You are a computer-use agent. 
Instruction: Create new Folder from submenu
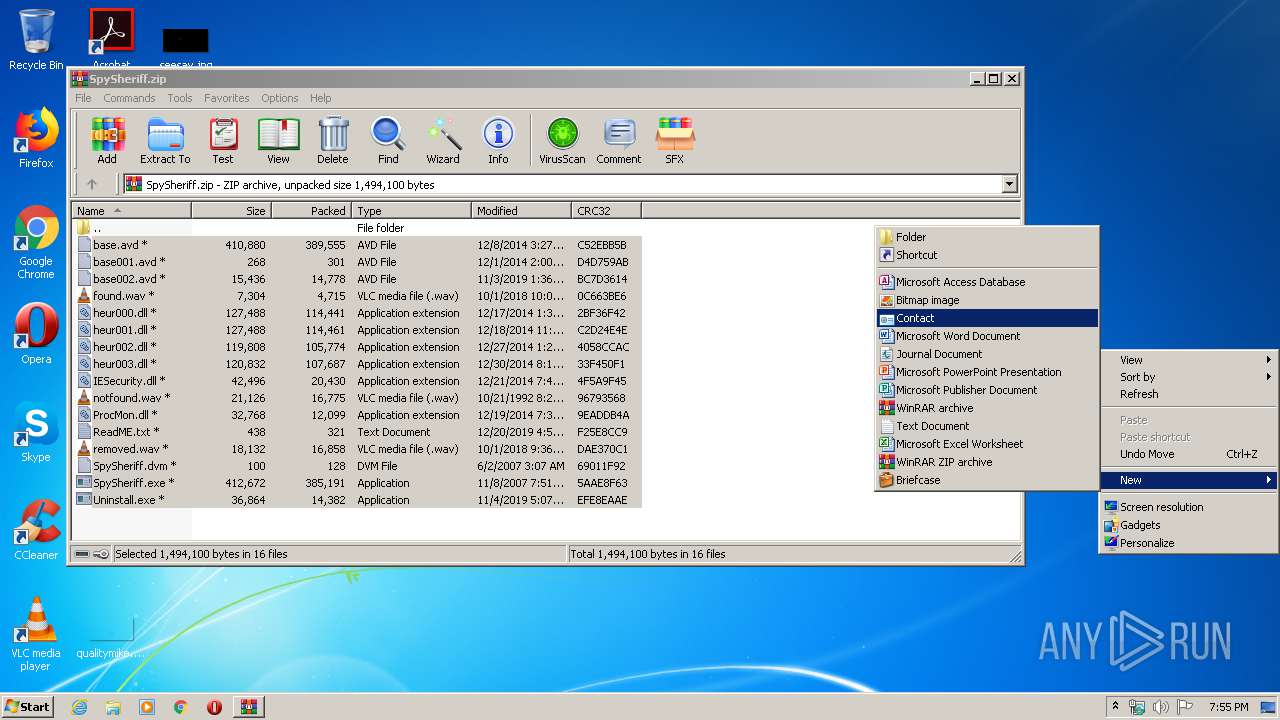click(987, 237)
